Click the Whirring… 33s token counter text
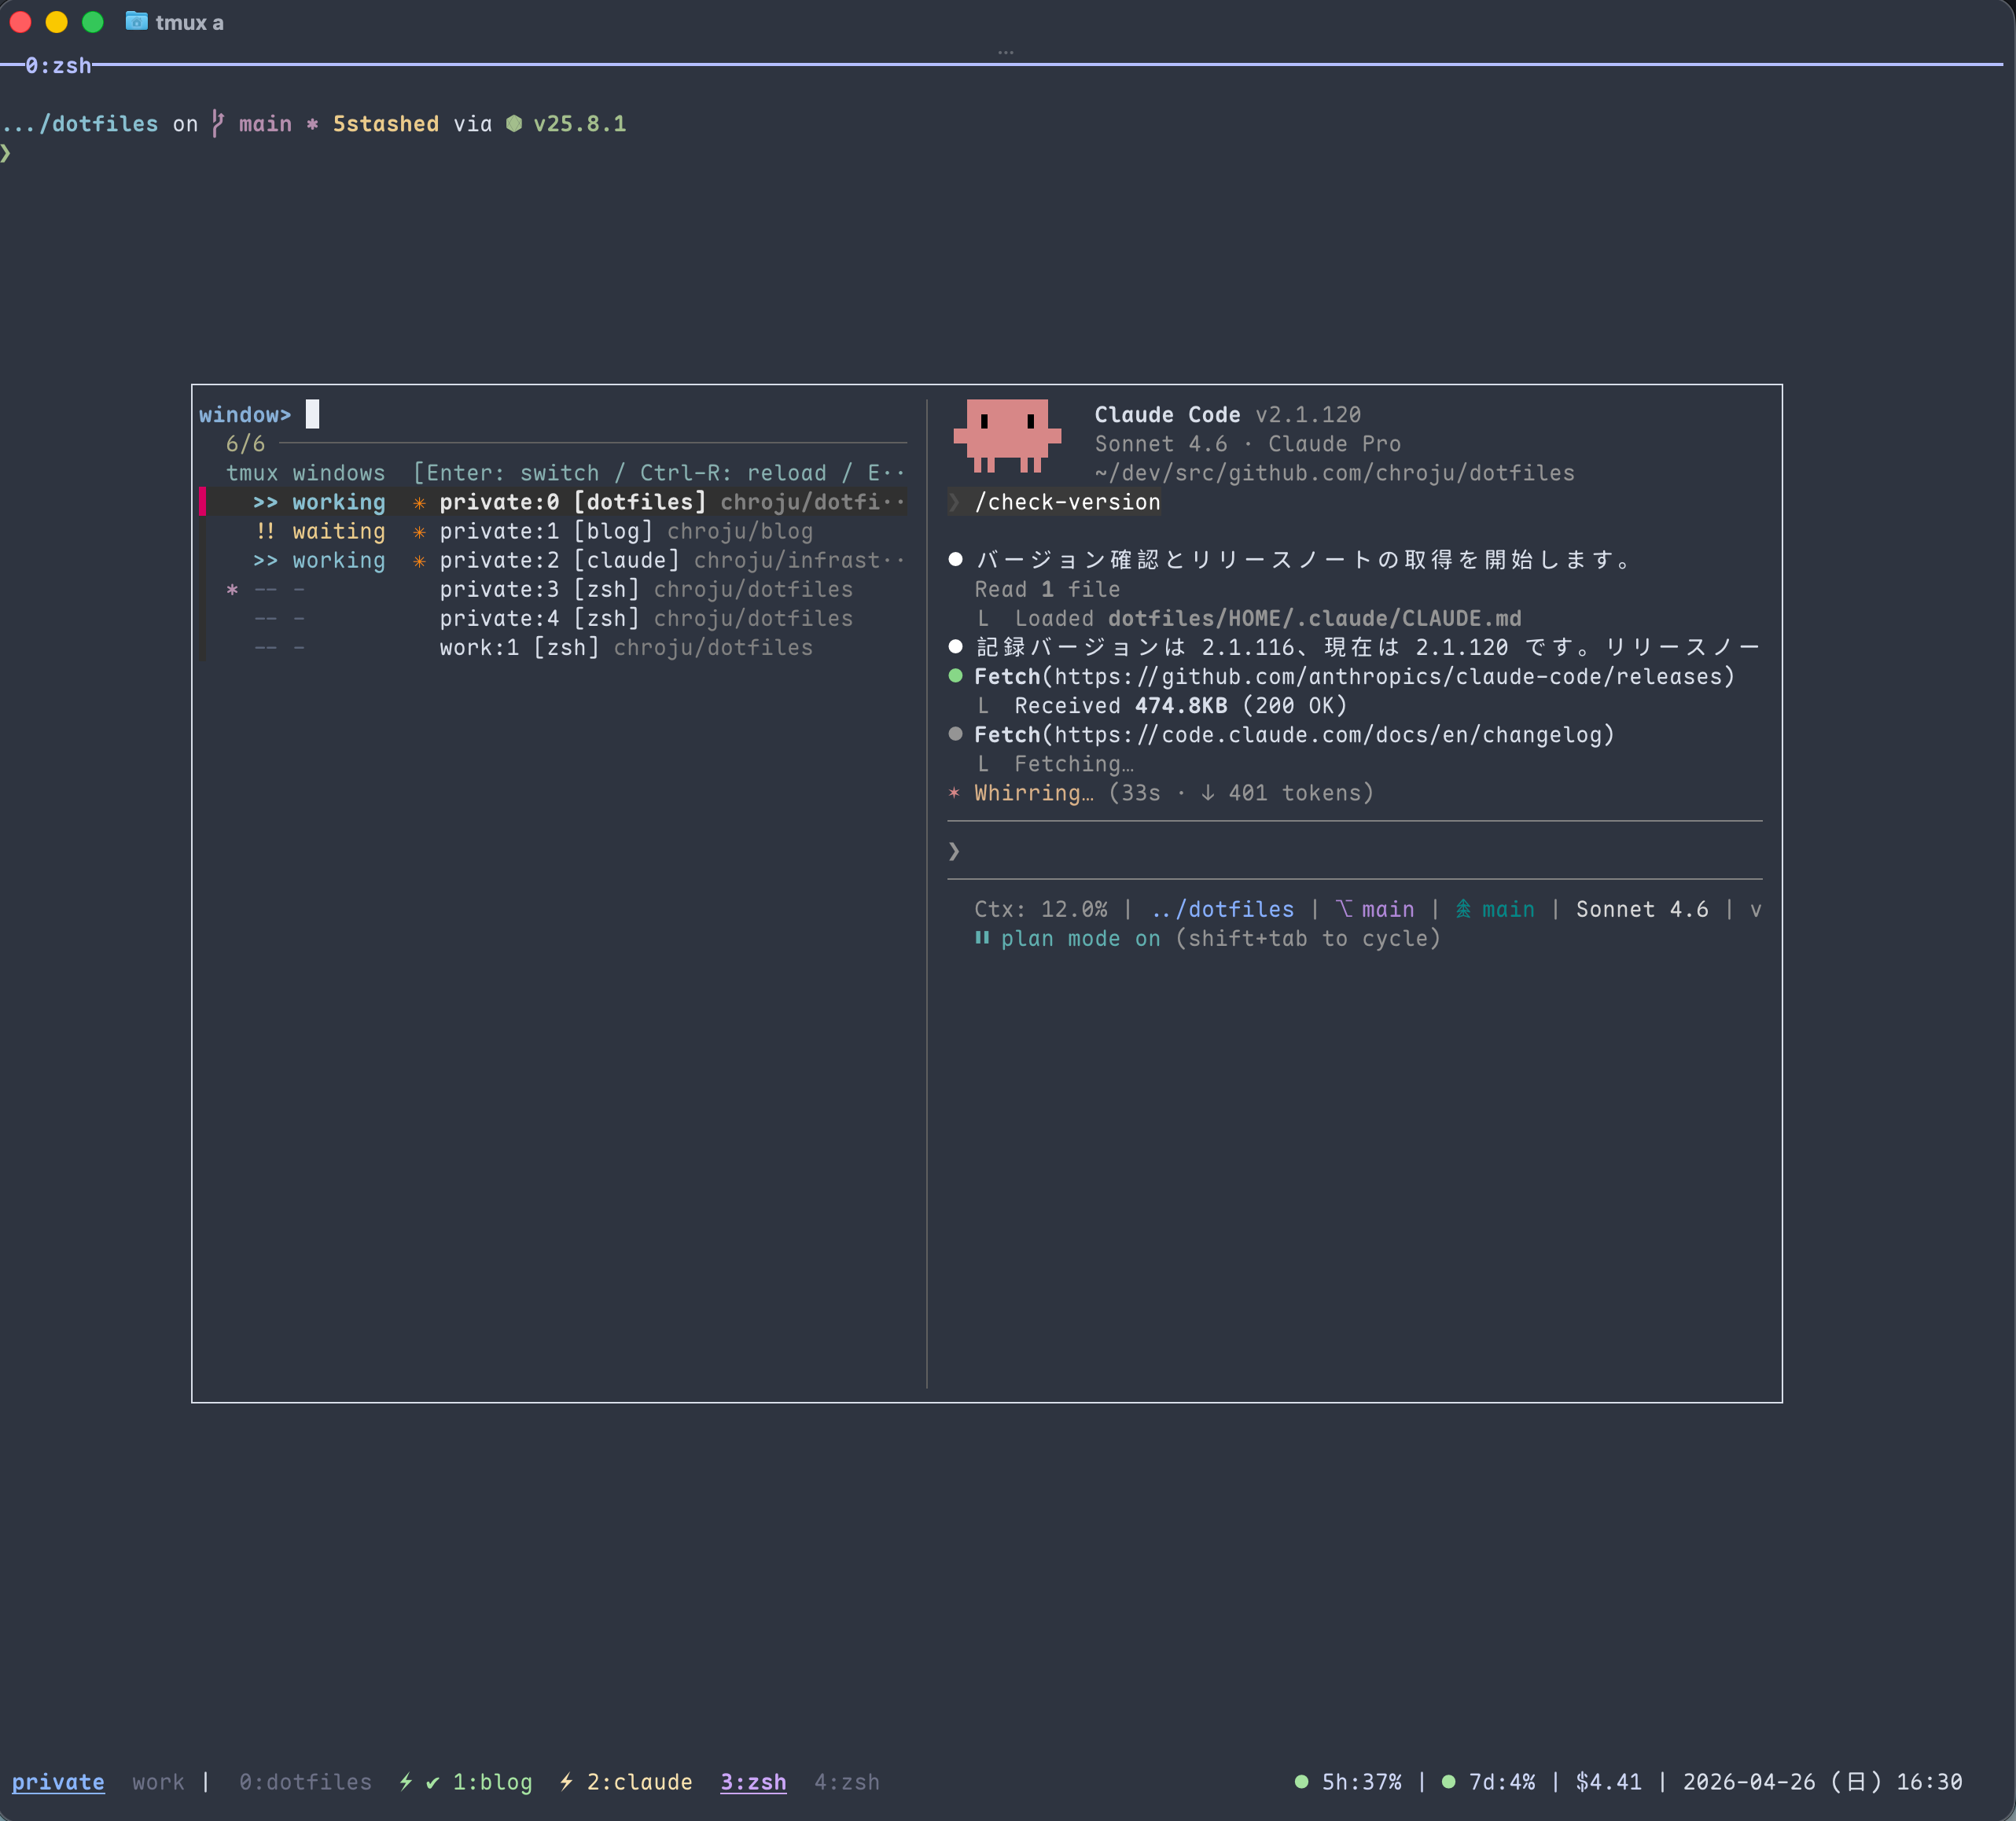 (1174, 793)
